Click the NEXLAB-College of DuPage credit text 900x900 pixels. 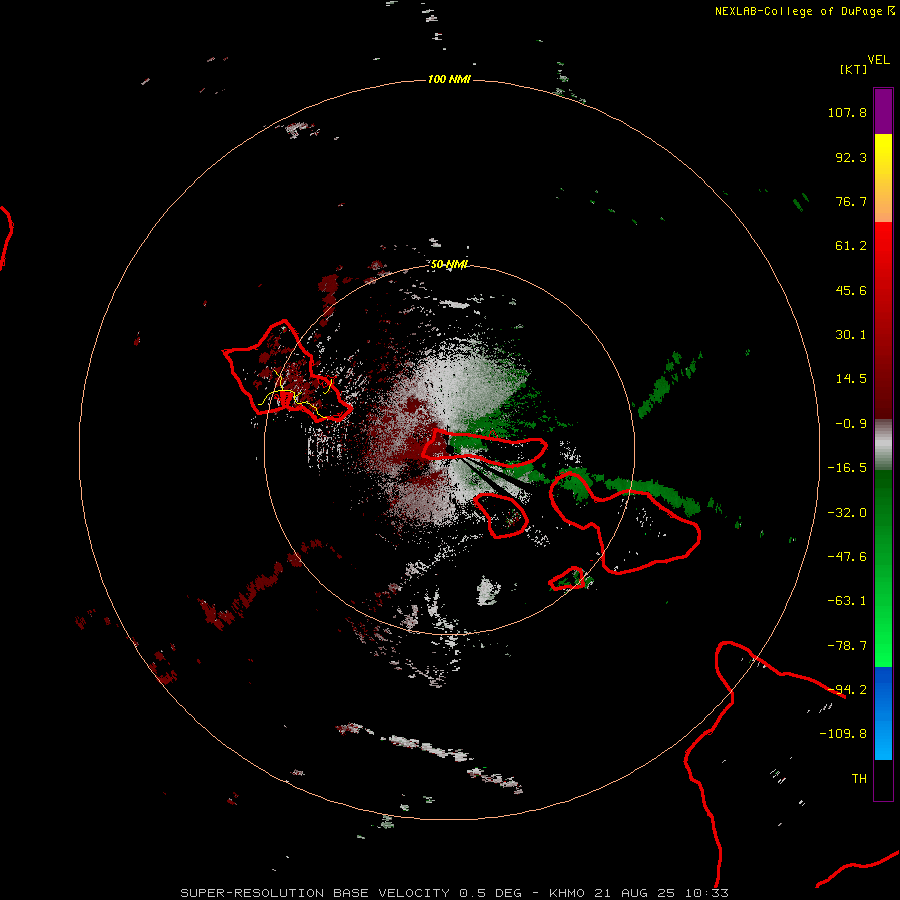(804, 11)
